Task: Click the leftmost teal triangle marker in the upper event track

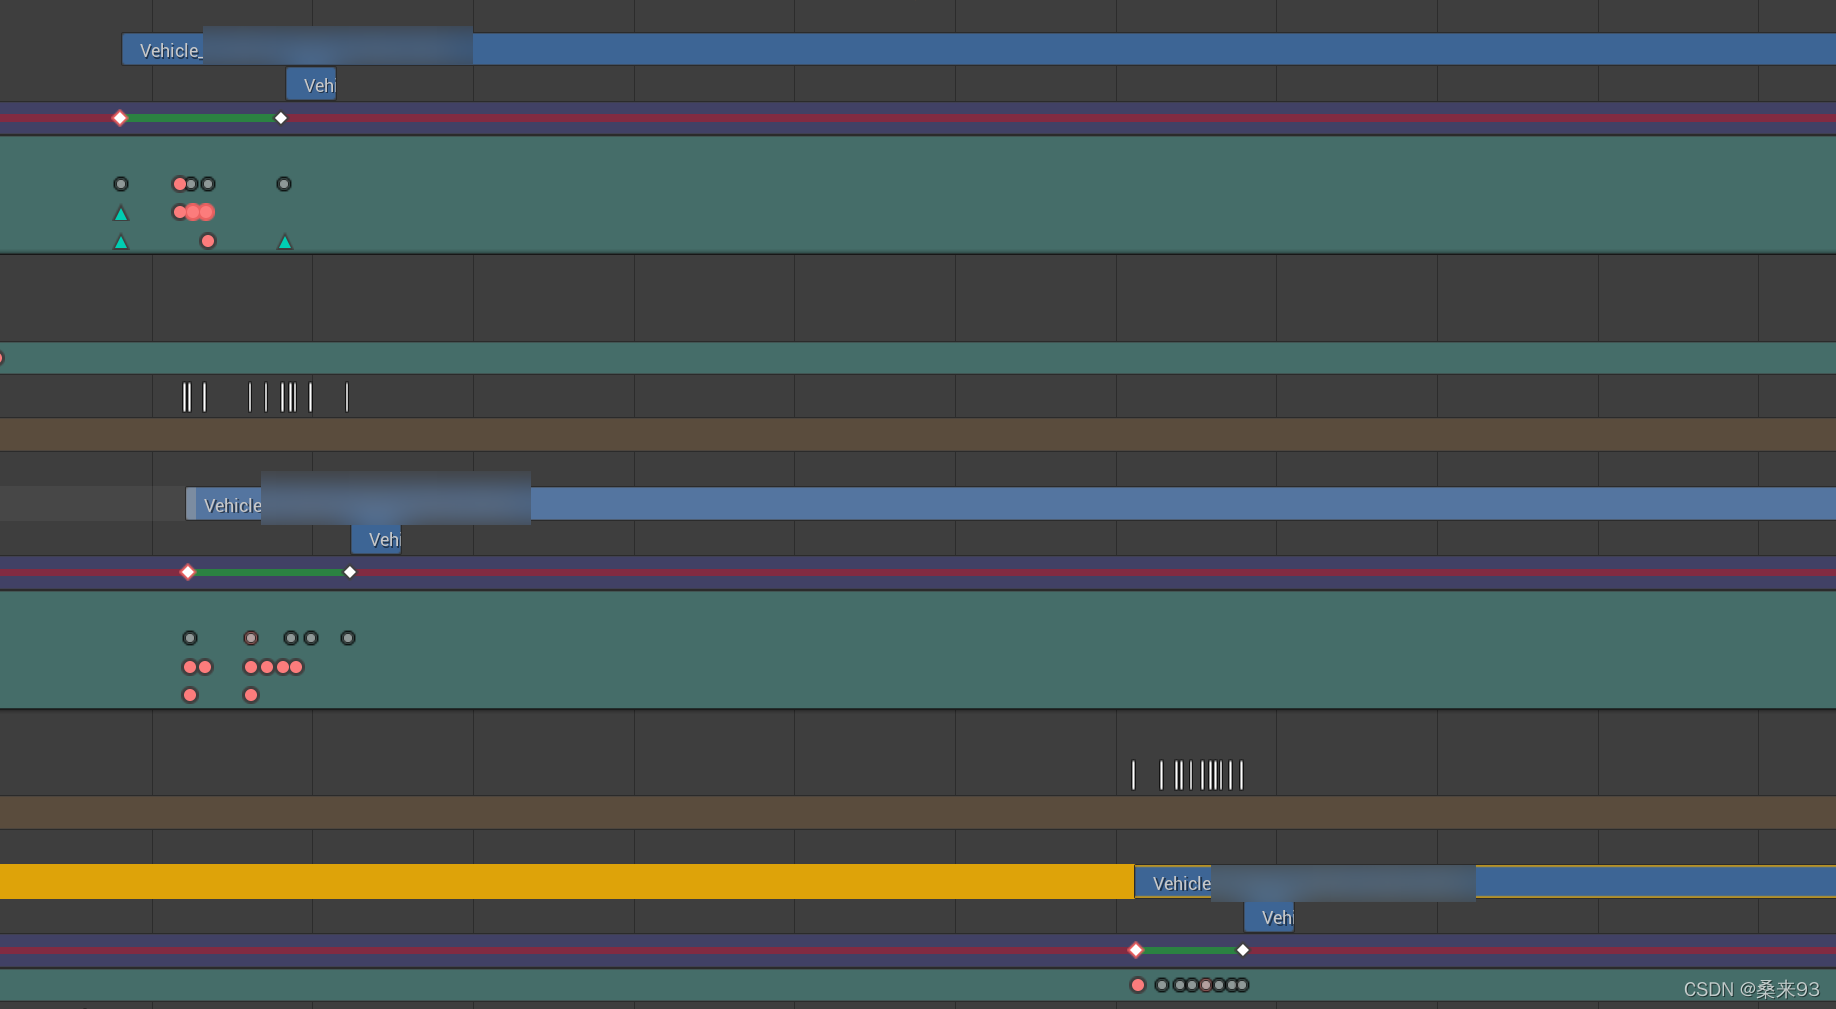Action: [x=121, y=213]
